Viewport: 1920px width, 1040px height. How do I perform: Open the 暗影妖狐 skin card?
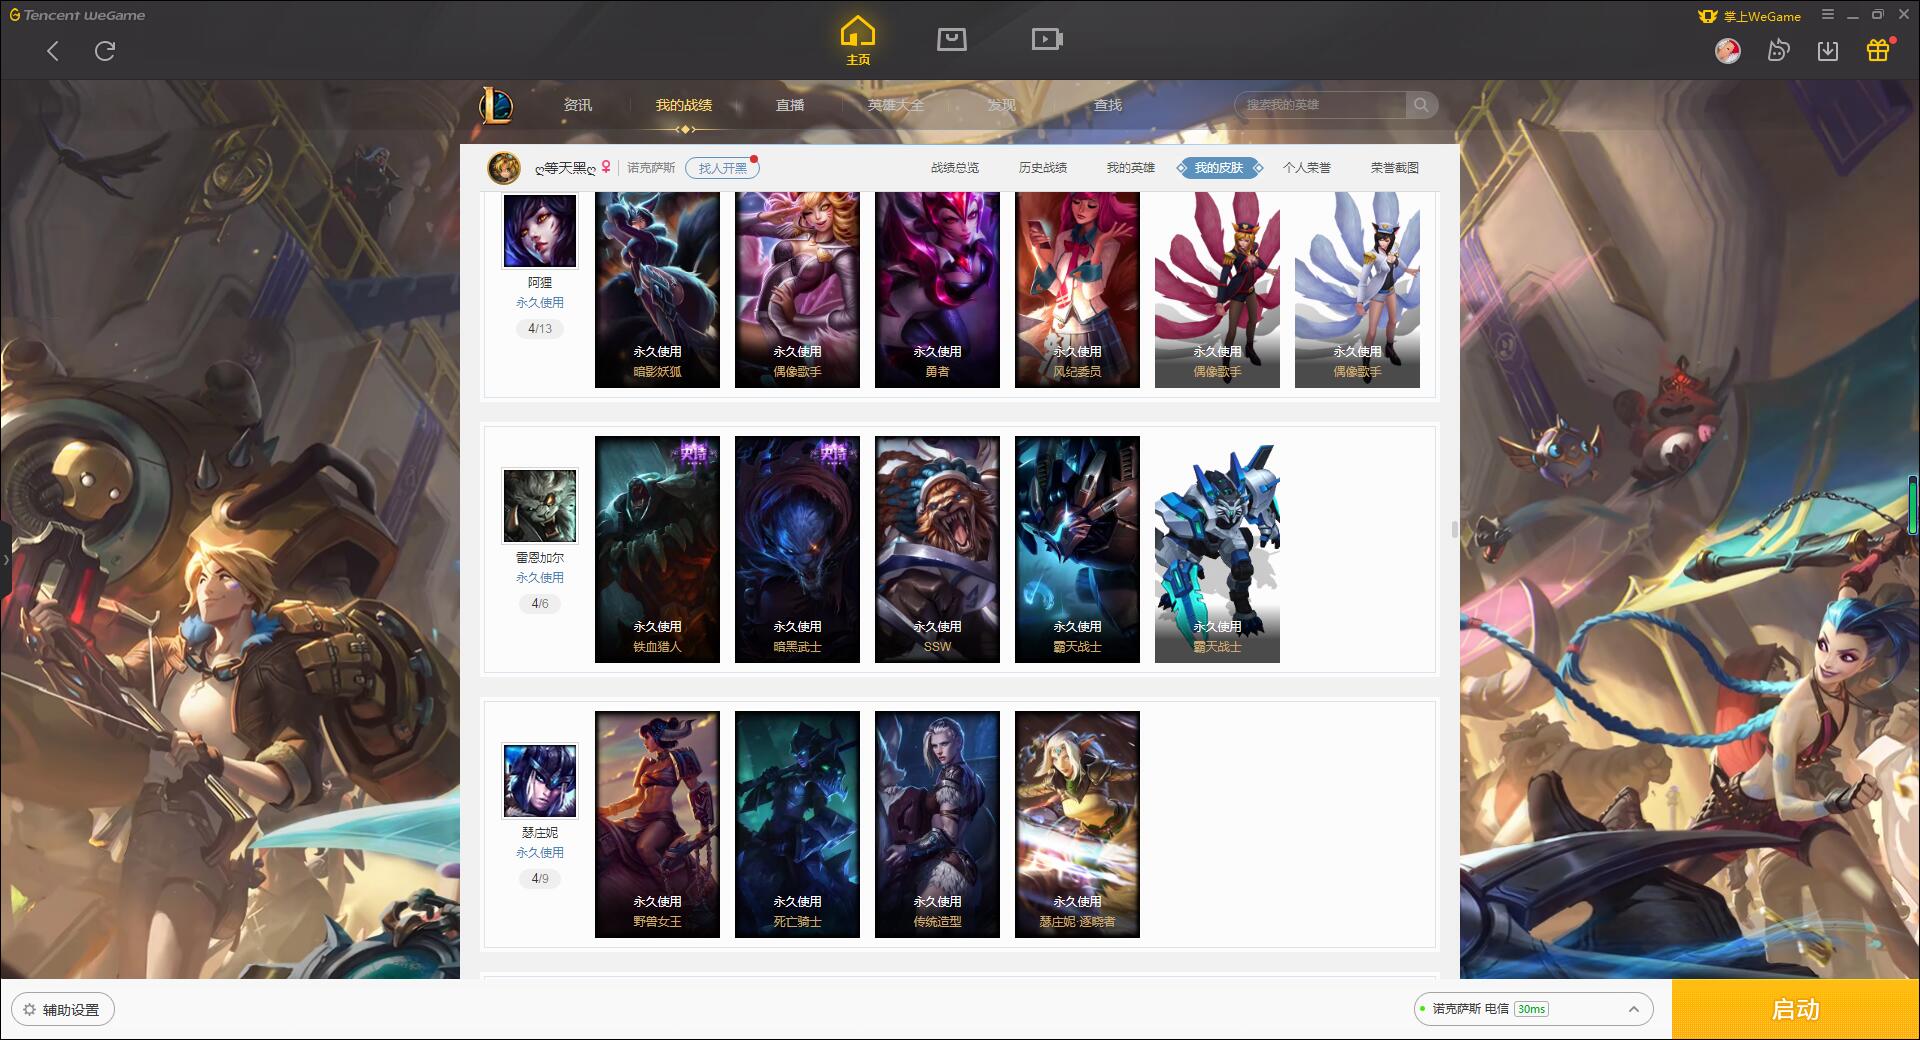657,289
